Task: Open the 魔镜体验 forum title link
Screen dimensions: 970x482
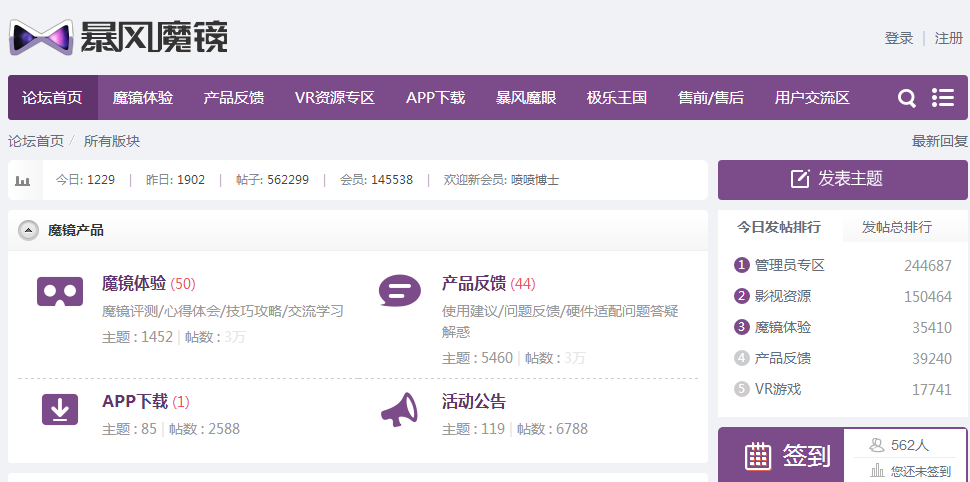Action: 134,283
